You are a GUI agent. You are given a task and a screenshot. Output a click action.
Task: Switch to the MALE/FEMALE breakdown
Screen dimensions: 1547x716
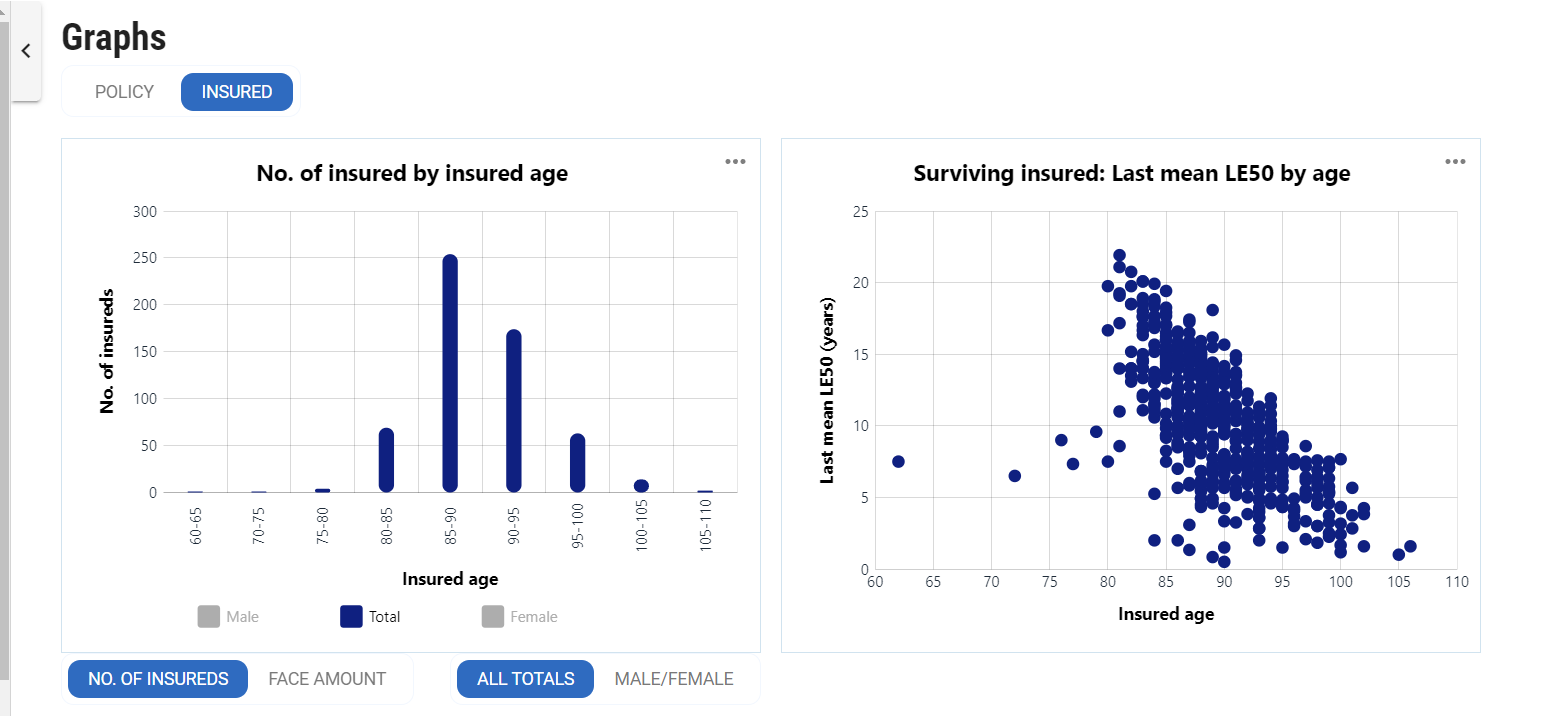674,679
